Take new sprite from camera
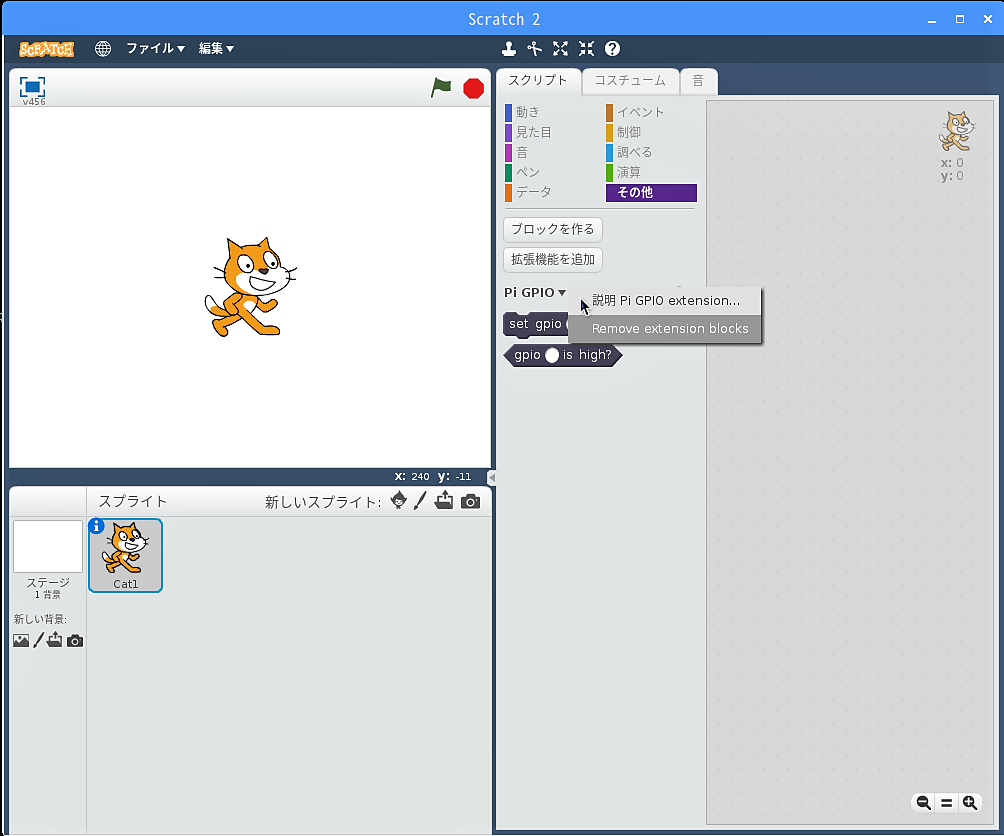The width and height of the screenshot is (1004, 836). coord(471,501)
